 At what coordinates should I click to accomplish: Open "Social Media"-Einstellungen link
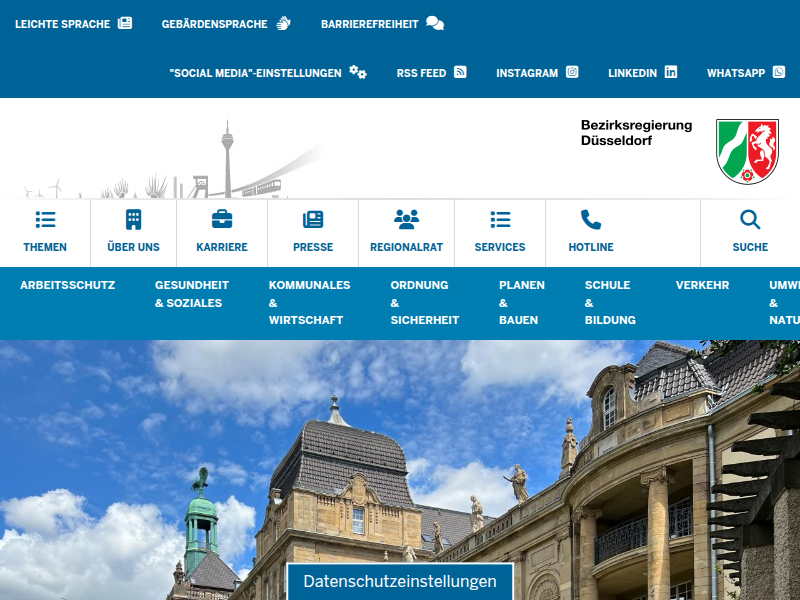click(255, 73)
